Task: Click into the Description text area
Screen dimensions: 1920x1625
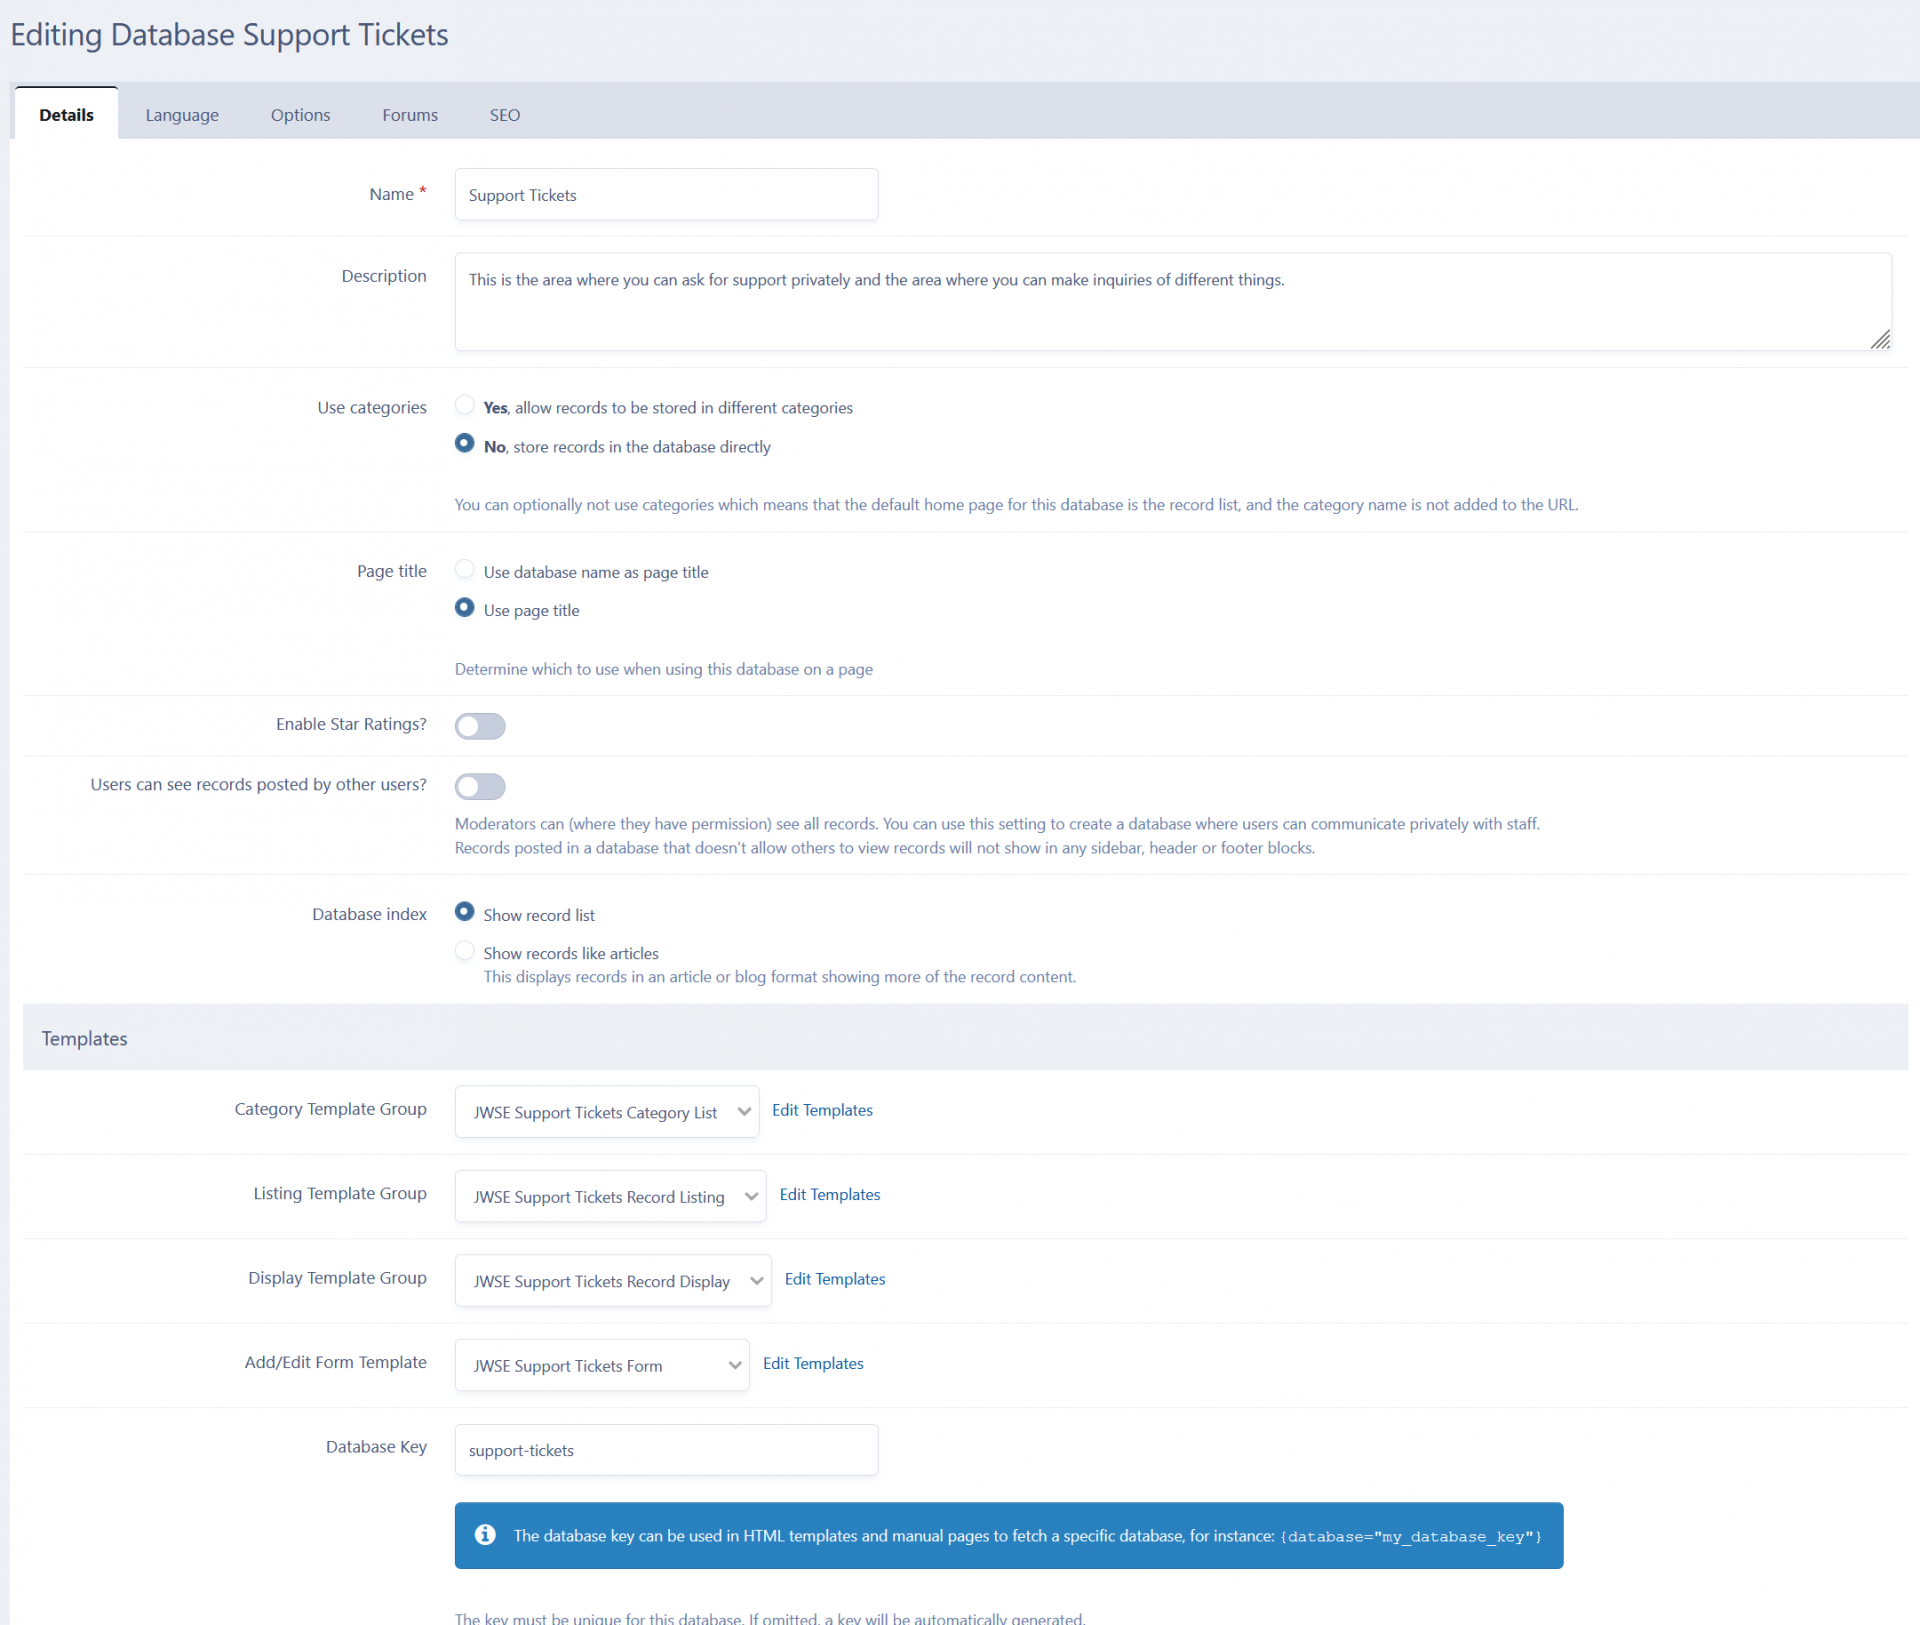Action: [x=1173, y=301]
